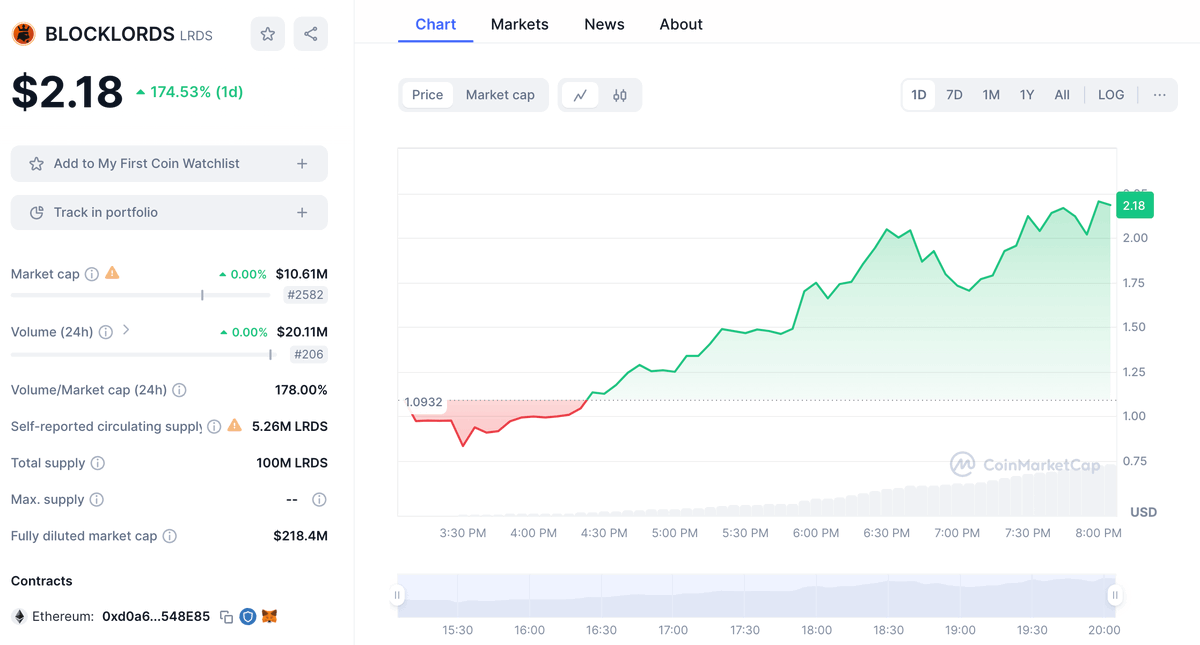Switch to candlestick chart view
Viewport: 1200px width, 645px height.
point(620,95)
